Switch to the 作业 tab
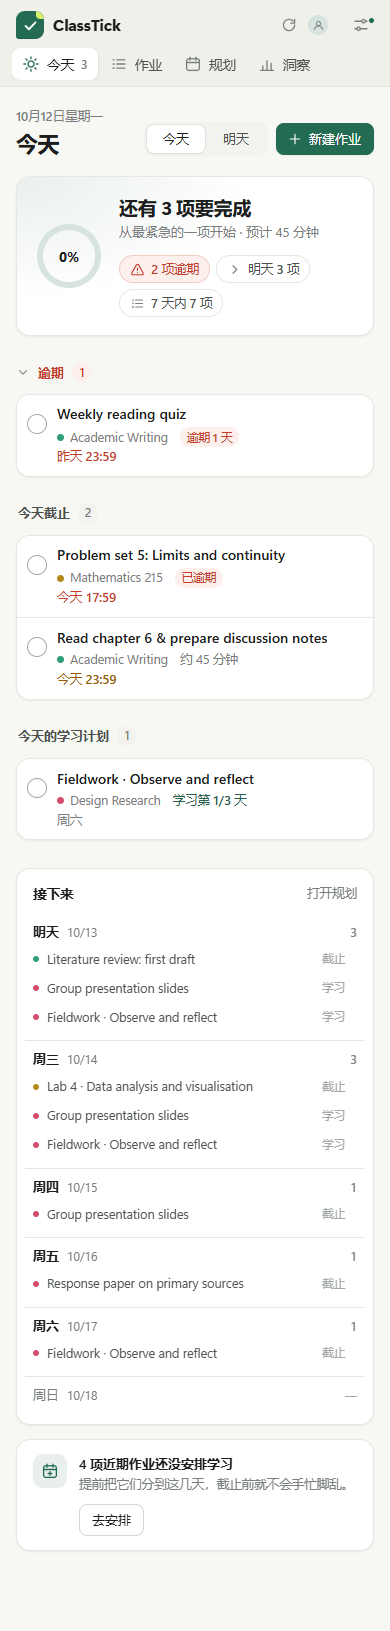The image size is (390, 1631). (x=137, y=65)
